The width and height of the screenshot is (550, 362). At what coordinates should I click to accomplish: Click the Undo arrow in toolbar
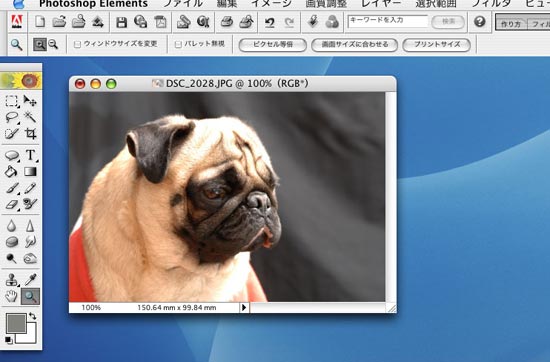point(269,23)
